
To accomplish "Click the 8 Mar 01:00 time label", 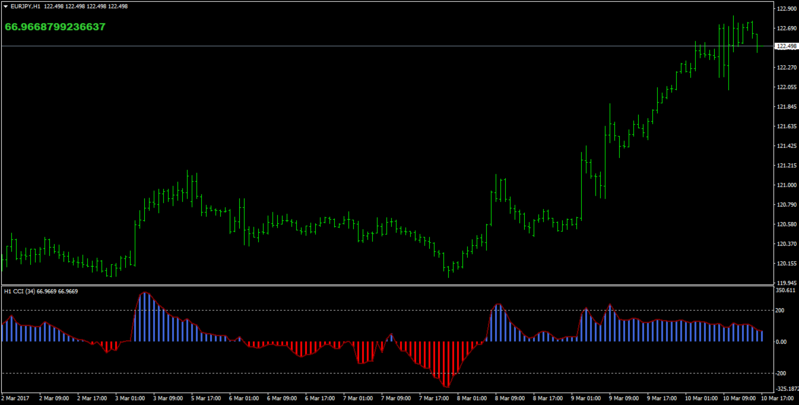I will 472,398.
